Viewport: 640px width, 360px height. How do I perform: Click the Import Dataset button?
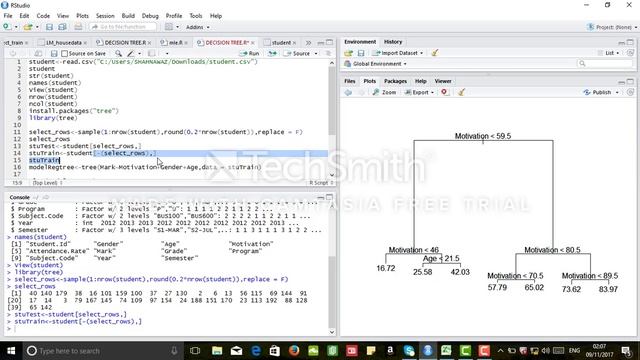click(398, 53)
